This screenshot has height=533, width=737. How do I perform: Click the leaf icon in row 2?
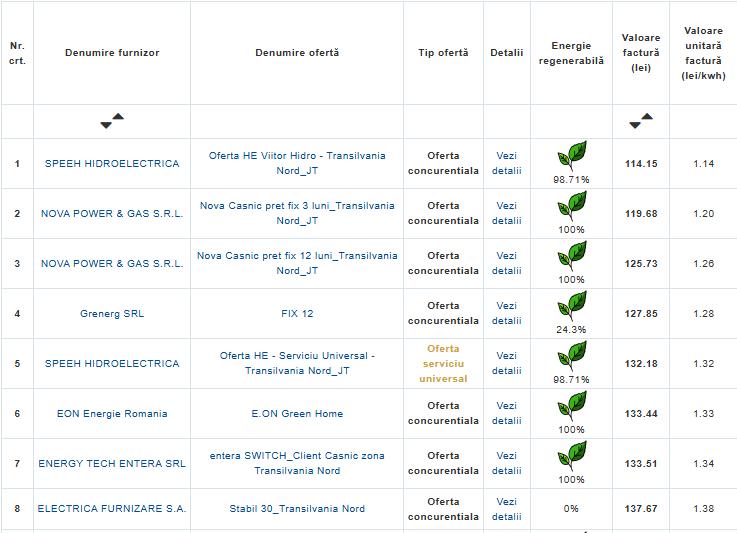click(x=571, y=206)
